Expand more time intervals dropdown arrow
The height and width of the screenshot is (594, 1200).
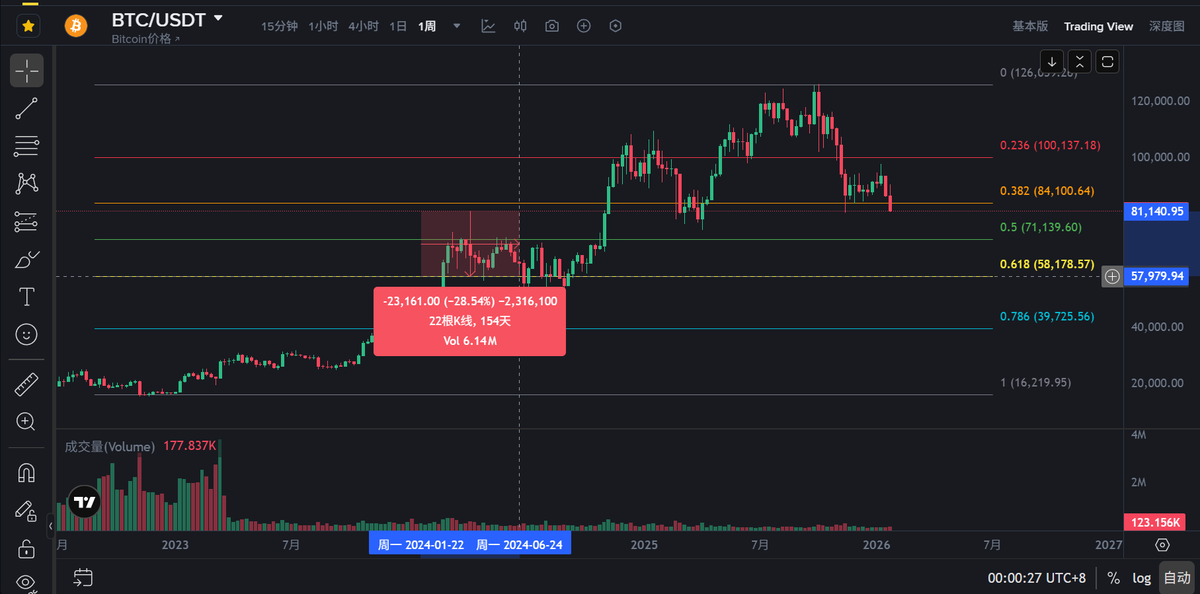(x=457, y=27)
